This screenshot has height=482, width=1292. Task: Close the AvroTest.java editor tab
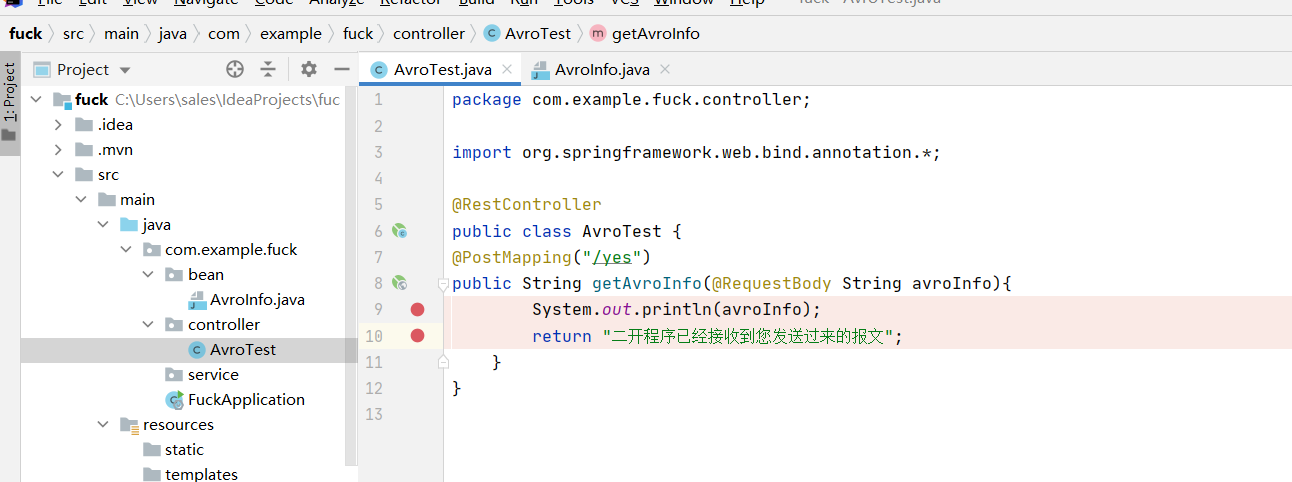click(x=507, y=69)
